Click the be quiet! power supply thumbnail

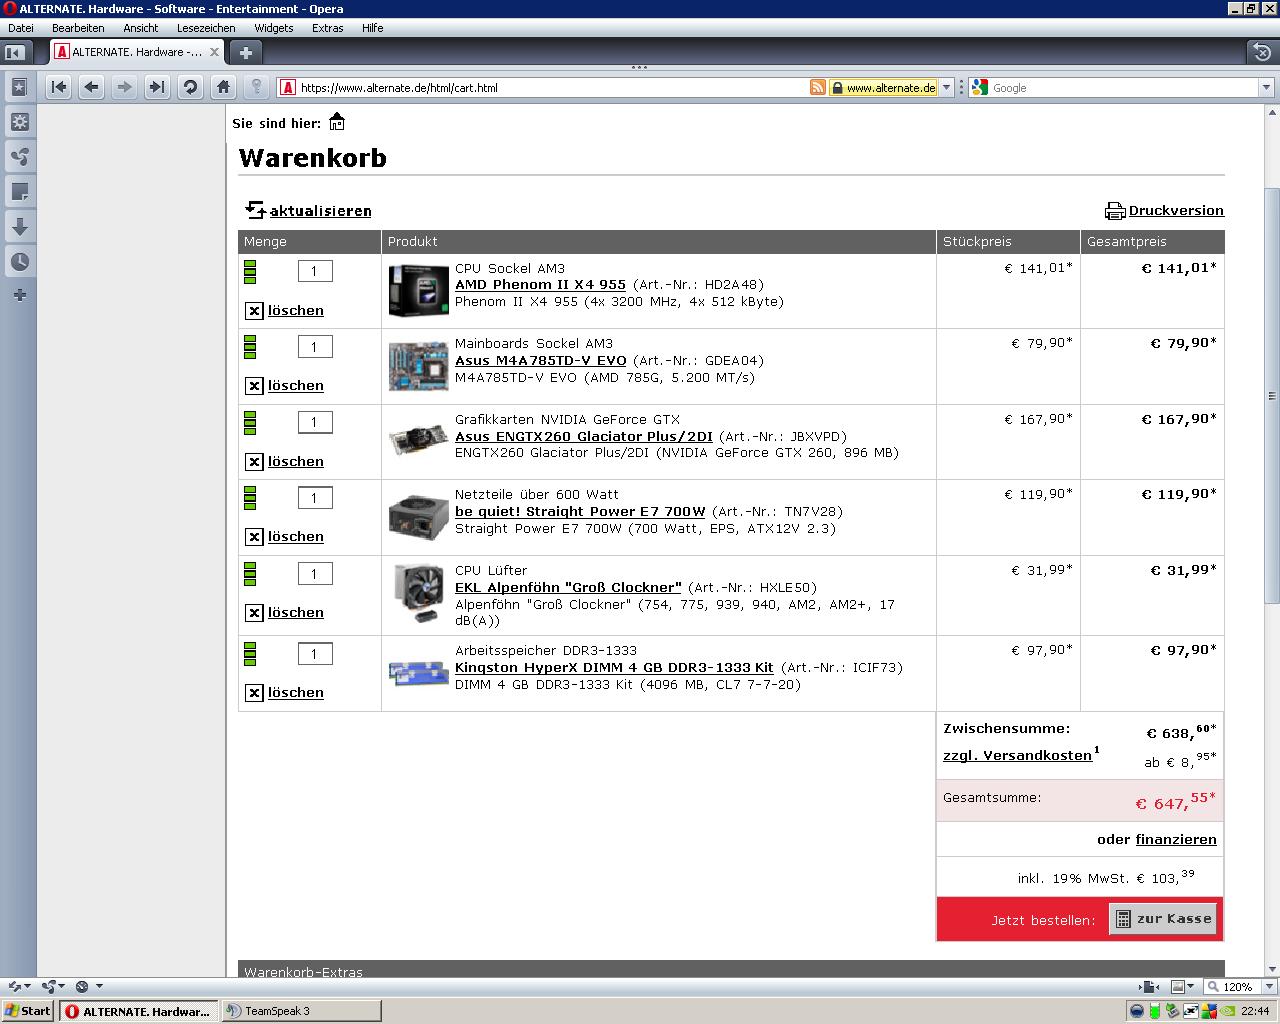point(418,517)
